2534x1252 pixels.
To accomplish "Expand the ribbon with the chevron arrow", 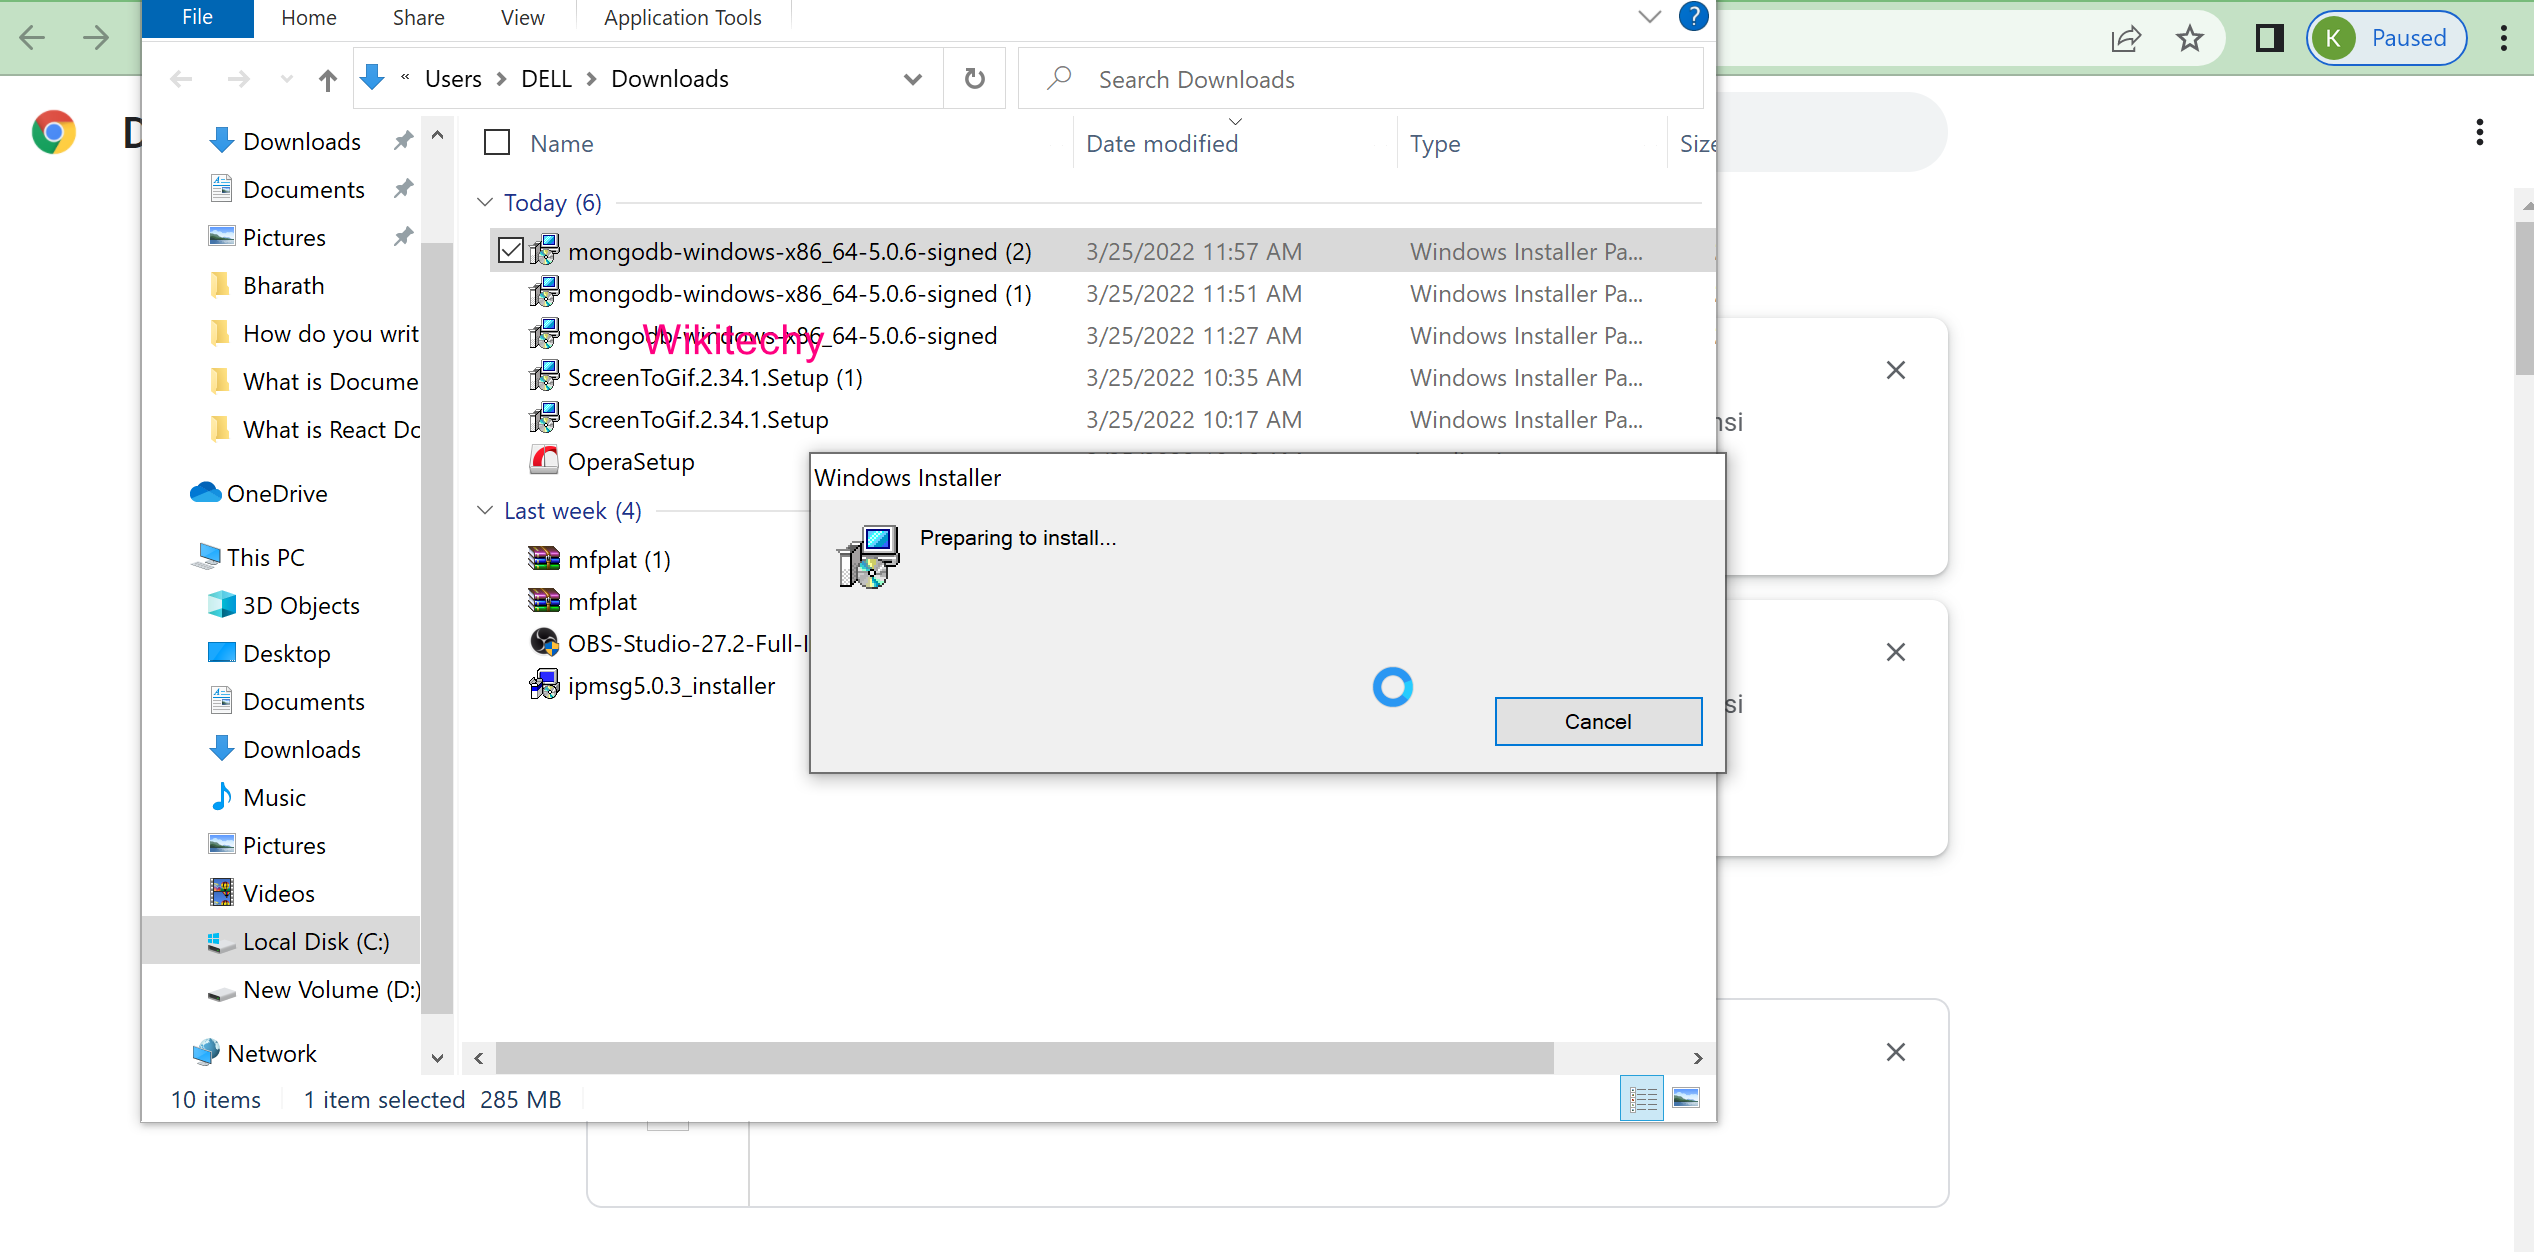I will [x=1650, y=17].
